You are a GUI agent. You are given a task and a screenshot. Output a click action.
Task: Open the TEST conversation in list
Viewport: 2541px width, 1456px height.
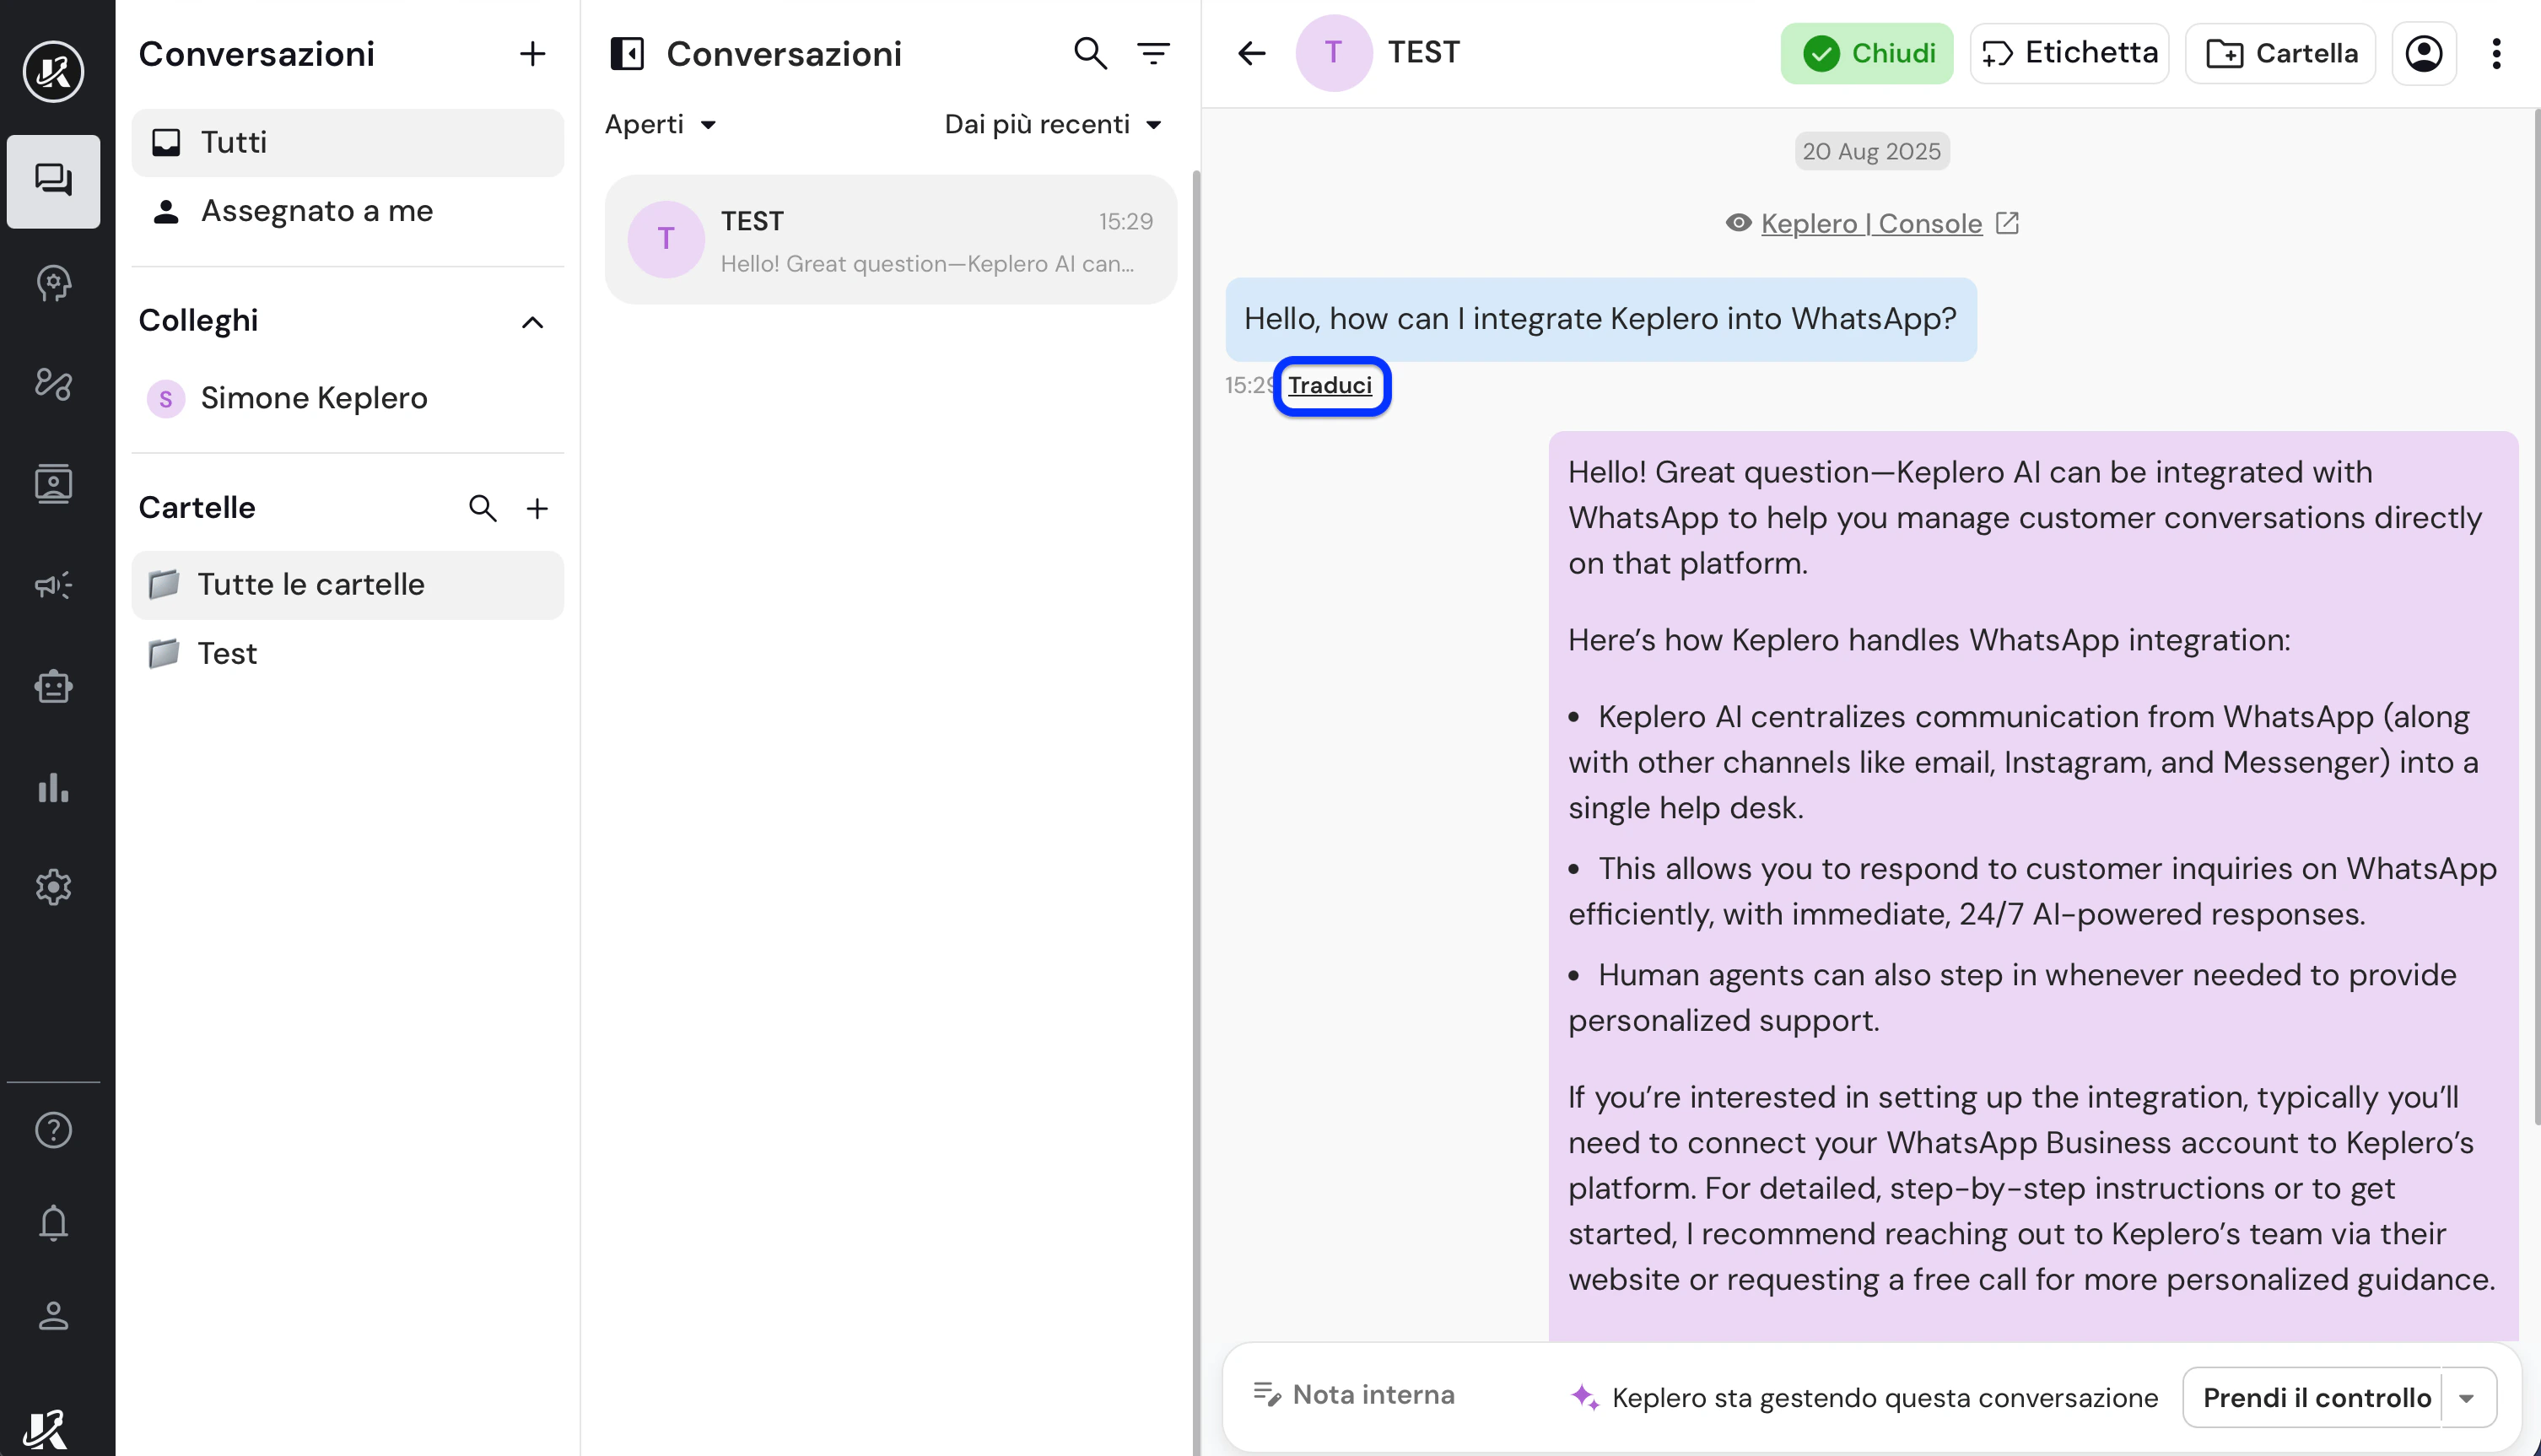pos(890,240)
